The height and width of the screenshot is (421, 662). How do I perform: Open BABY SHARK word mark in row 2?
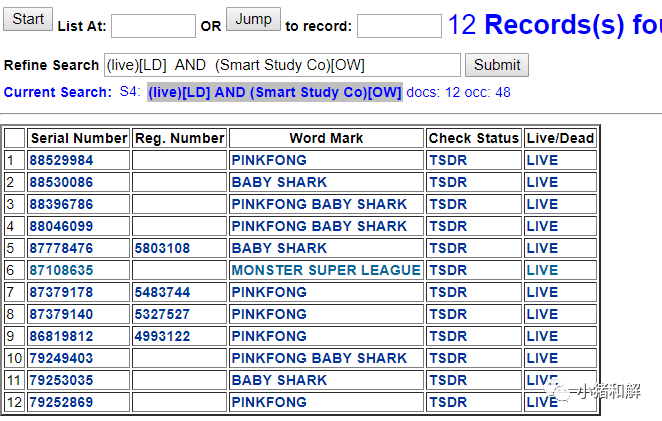pyautogui.click(x=279, y=182)
